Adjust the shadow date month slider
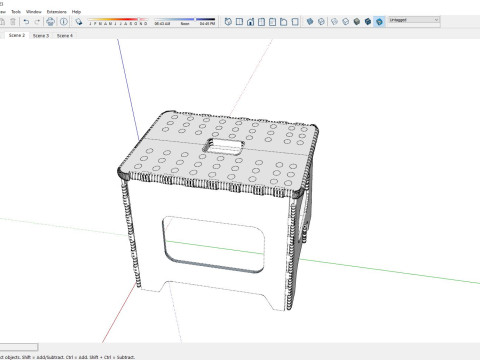This screenshot has width=480, height=360. (x=118, y=19)
